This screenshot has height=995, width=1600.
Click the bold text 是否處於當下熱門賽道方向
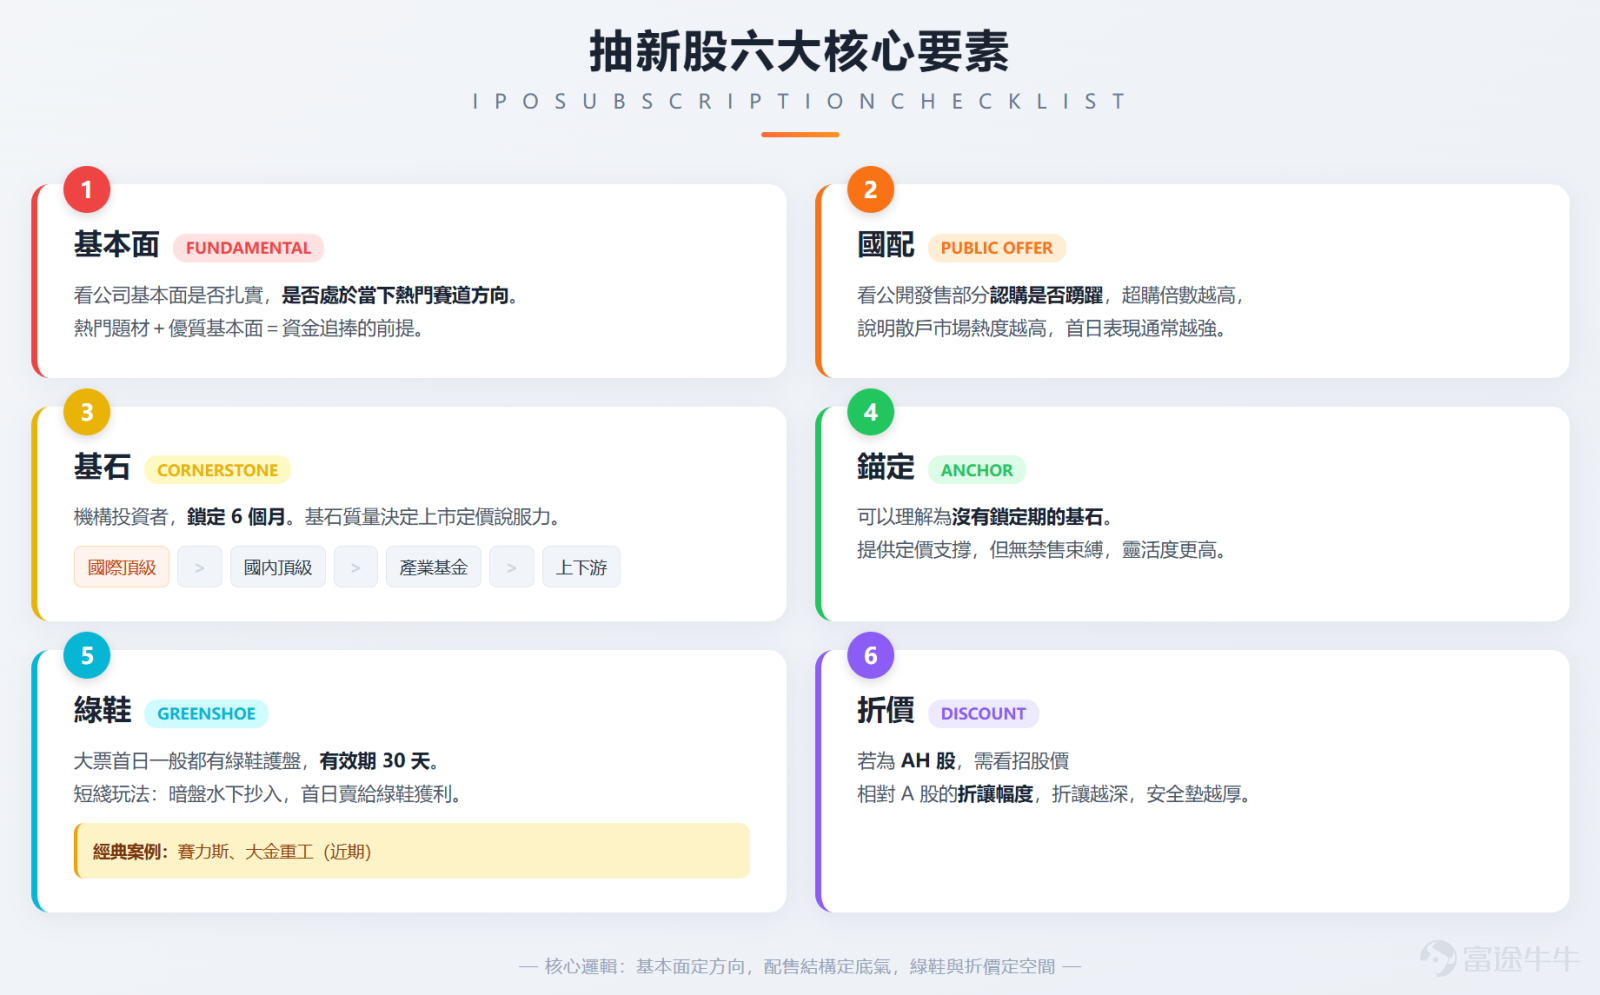point(395,295)
